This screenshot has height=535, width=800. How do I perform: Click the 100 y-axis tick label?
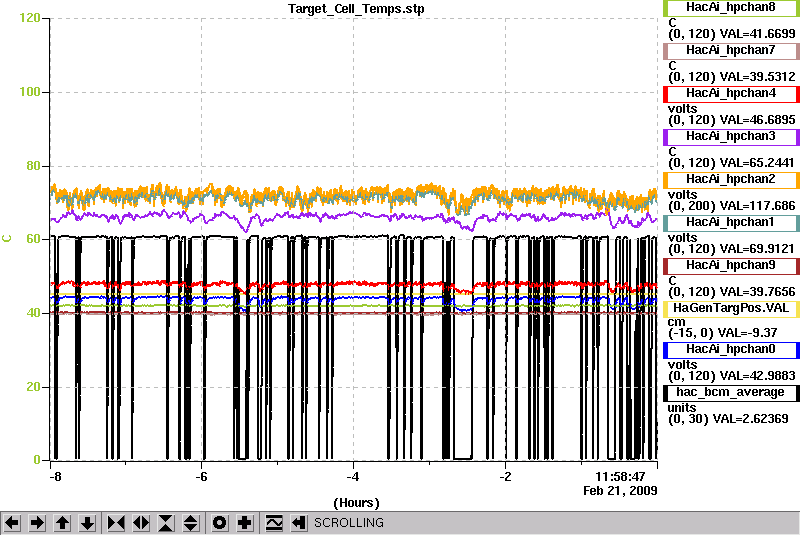coord(30,92)
